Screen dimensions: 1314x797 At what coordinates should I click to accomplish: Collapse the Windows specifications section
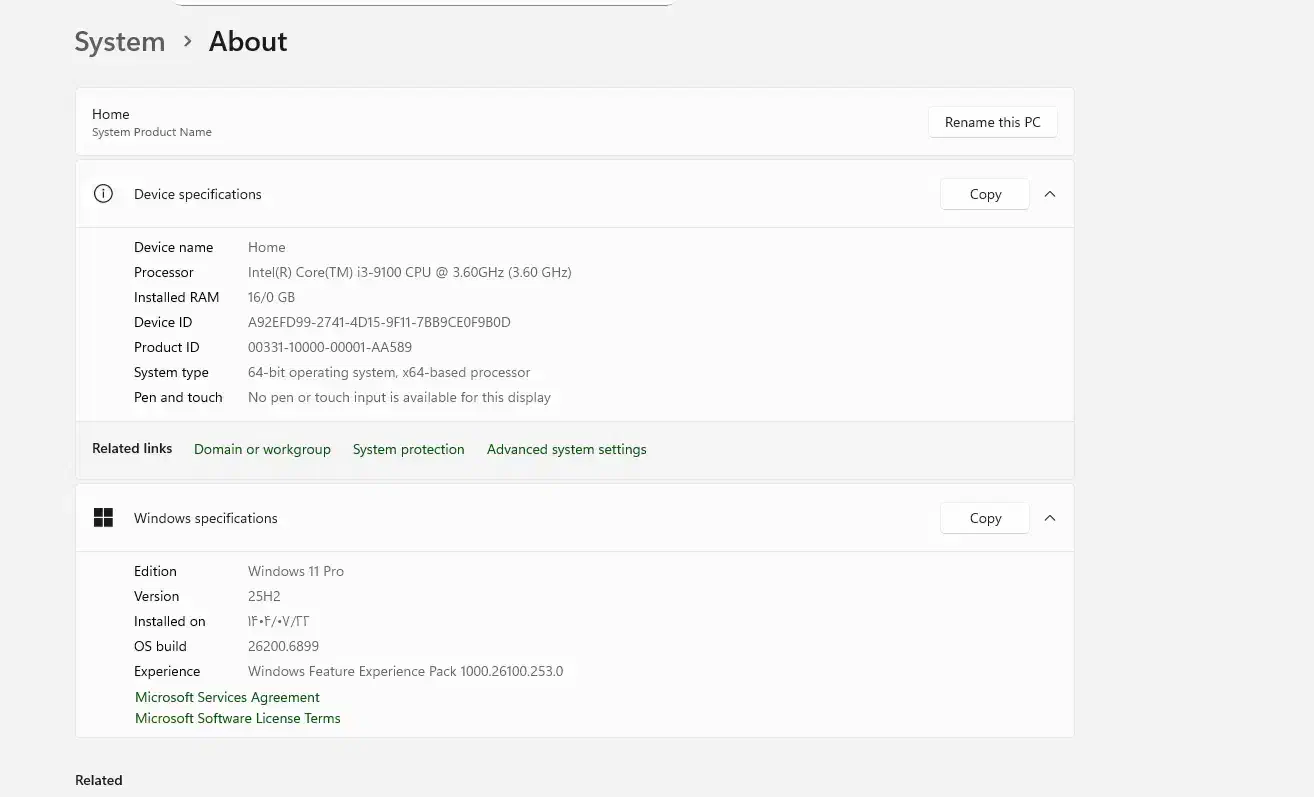(1050, 518)
